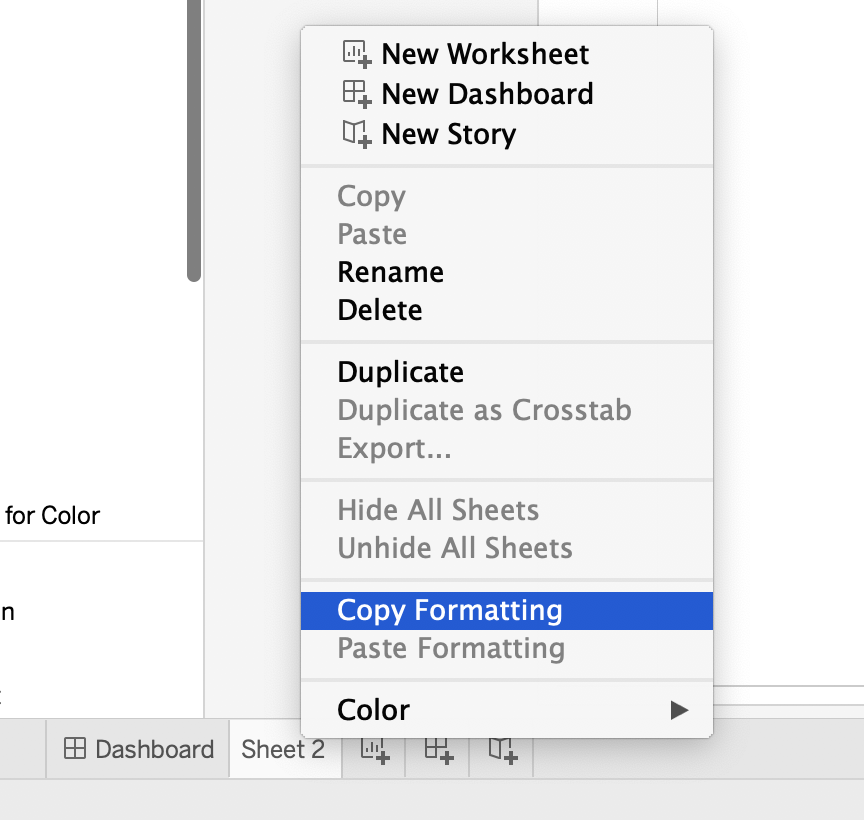Switch to the Dashboard tab
The width and height of the screenshot is (864, 820).
coord(140,749)
